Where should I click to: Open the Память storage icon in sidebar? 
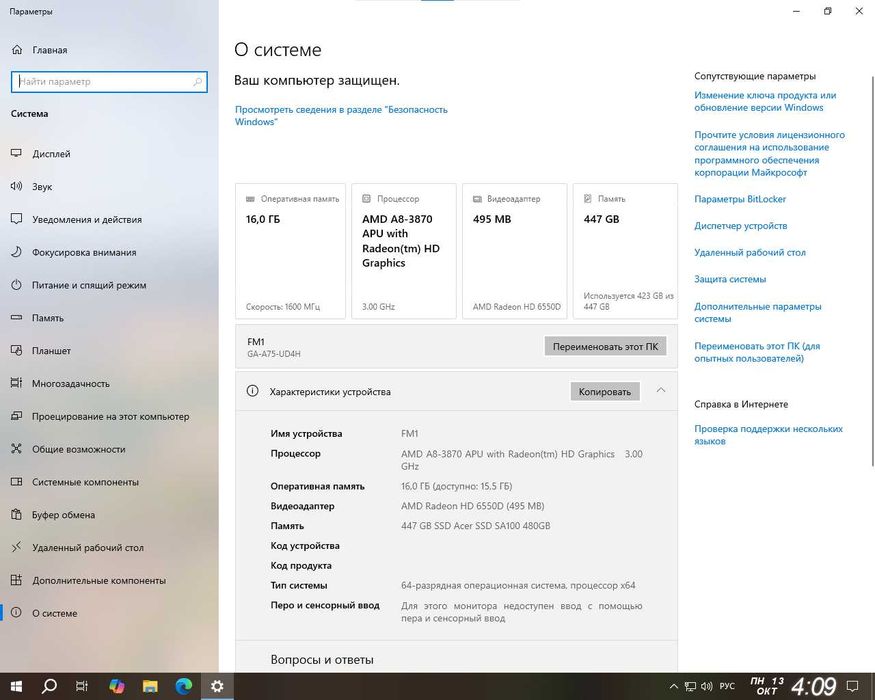(17, 318)
